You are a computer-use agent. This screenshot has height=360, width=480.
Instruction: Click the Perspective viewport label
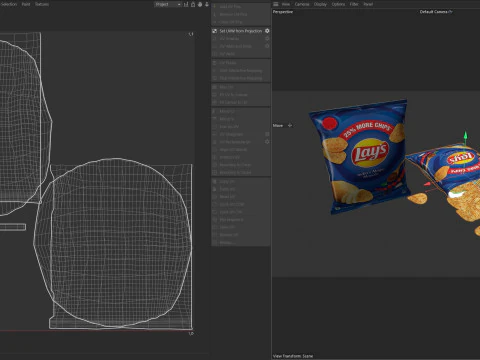click(283, 12)
